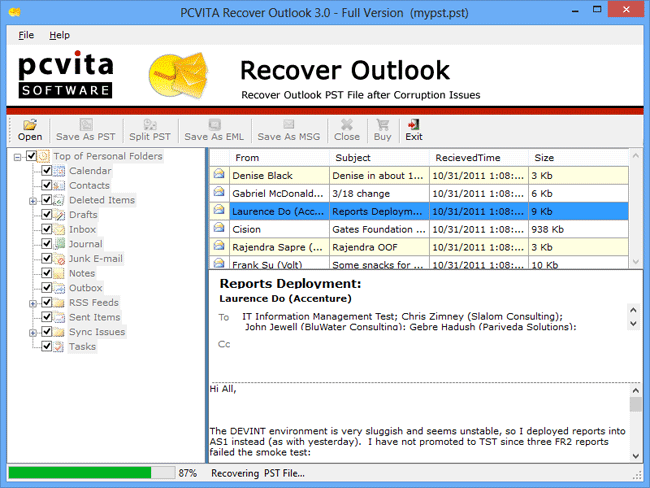Click the green recovery progress bar
Image resolution: width=650 pixels, height=488 pixels.
pos(80,473)
